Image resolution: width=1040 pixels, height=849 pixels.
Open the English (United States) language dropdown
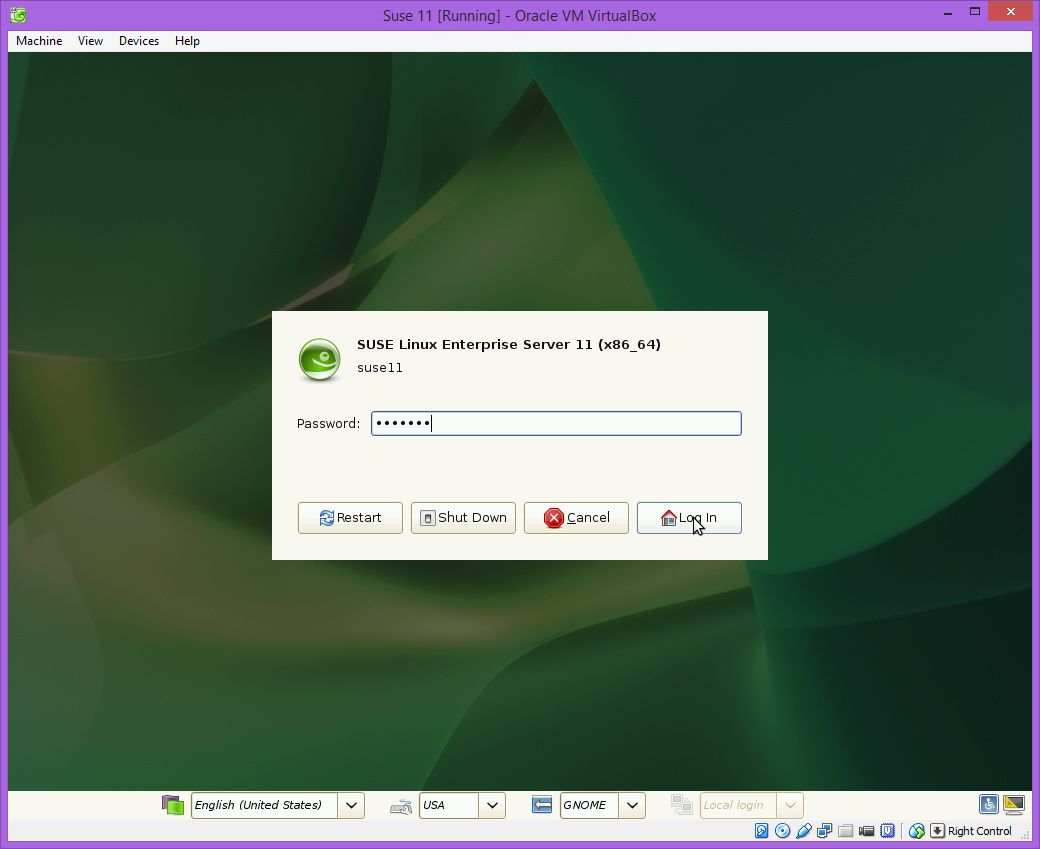[x=277, y=805]
